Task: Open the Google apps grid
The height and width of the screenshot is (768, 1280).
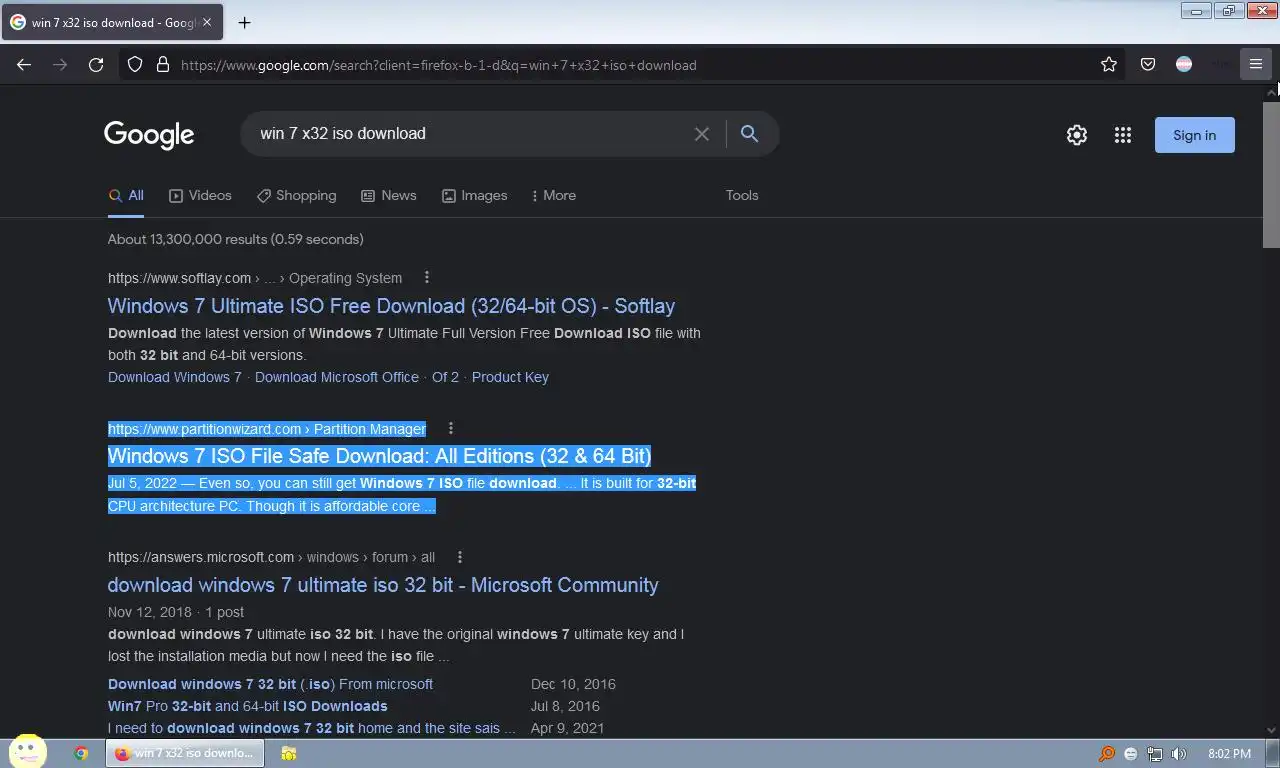Action: tap(1123, 135)
